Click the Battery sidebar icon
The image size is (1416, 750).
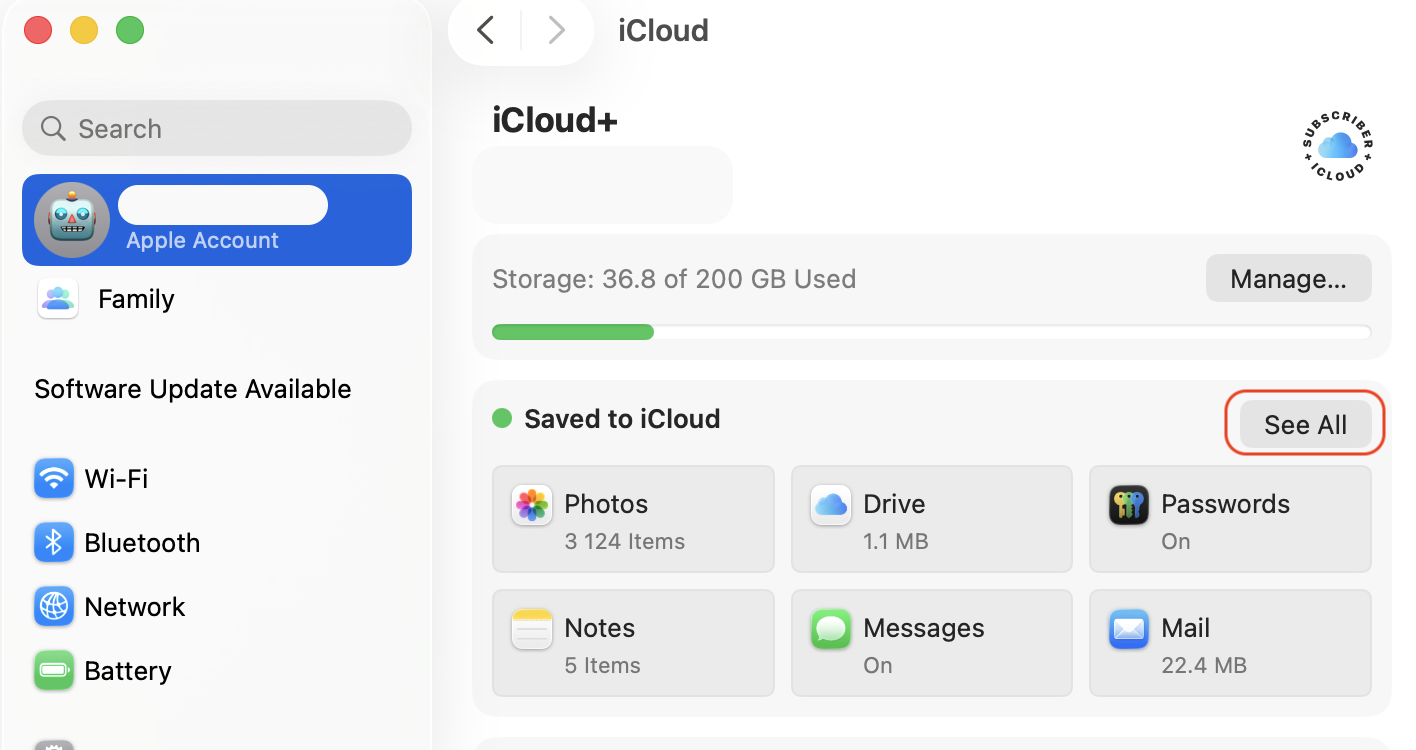tap(54, 670)
